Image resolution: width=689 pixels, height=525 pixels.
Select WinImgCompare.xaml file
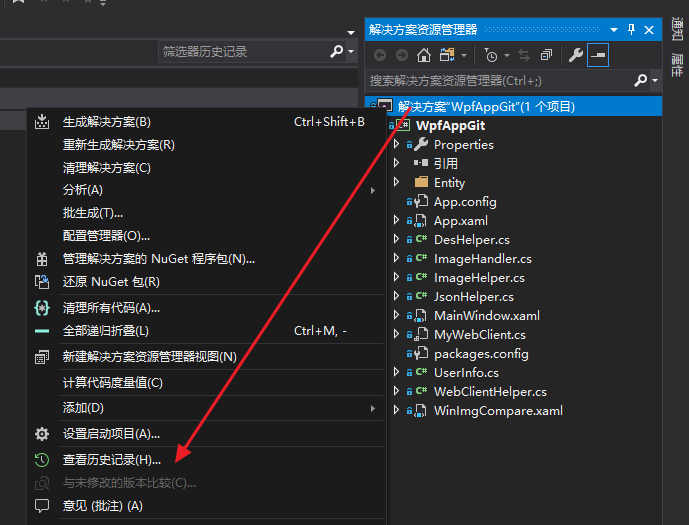click(498, 411)
